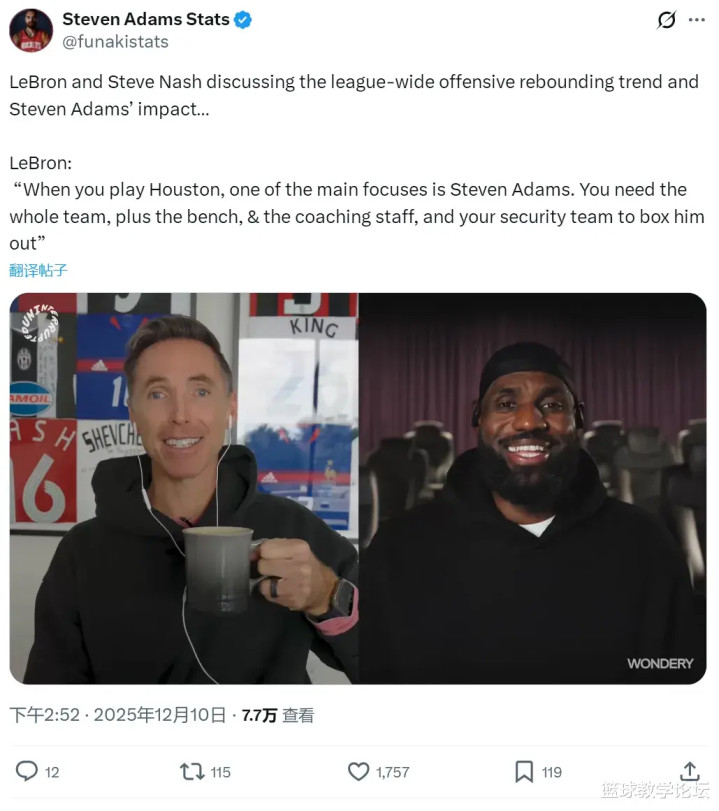
Task: Open the Grok slash-circle icon
Action: (x=666, y=20)
